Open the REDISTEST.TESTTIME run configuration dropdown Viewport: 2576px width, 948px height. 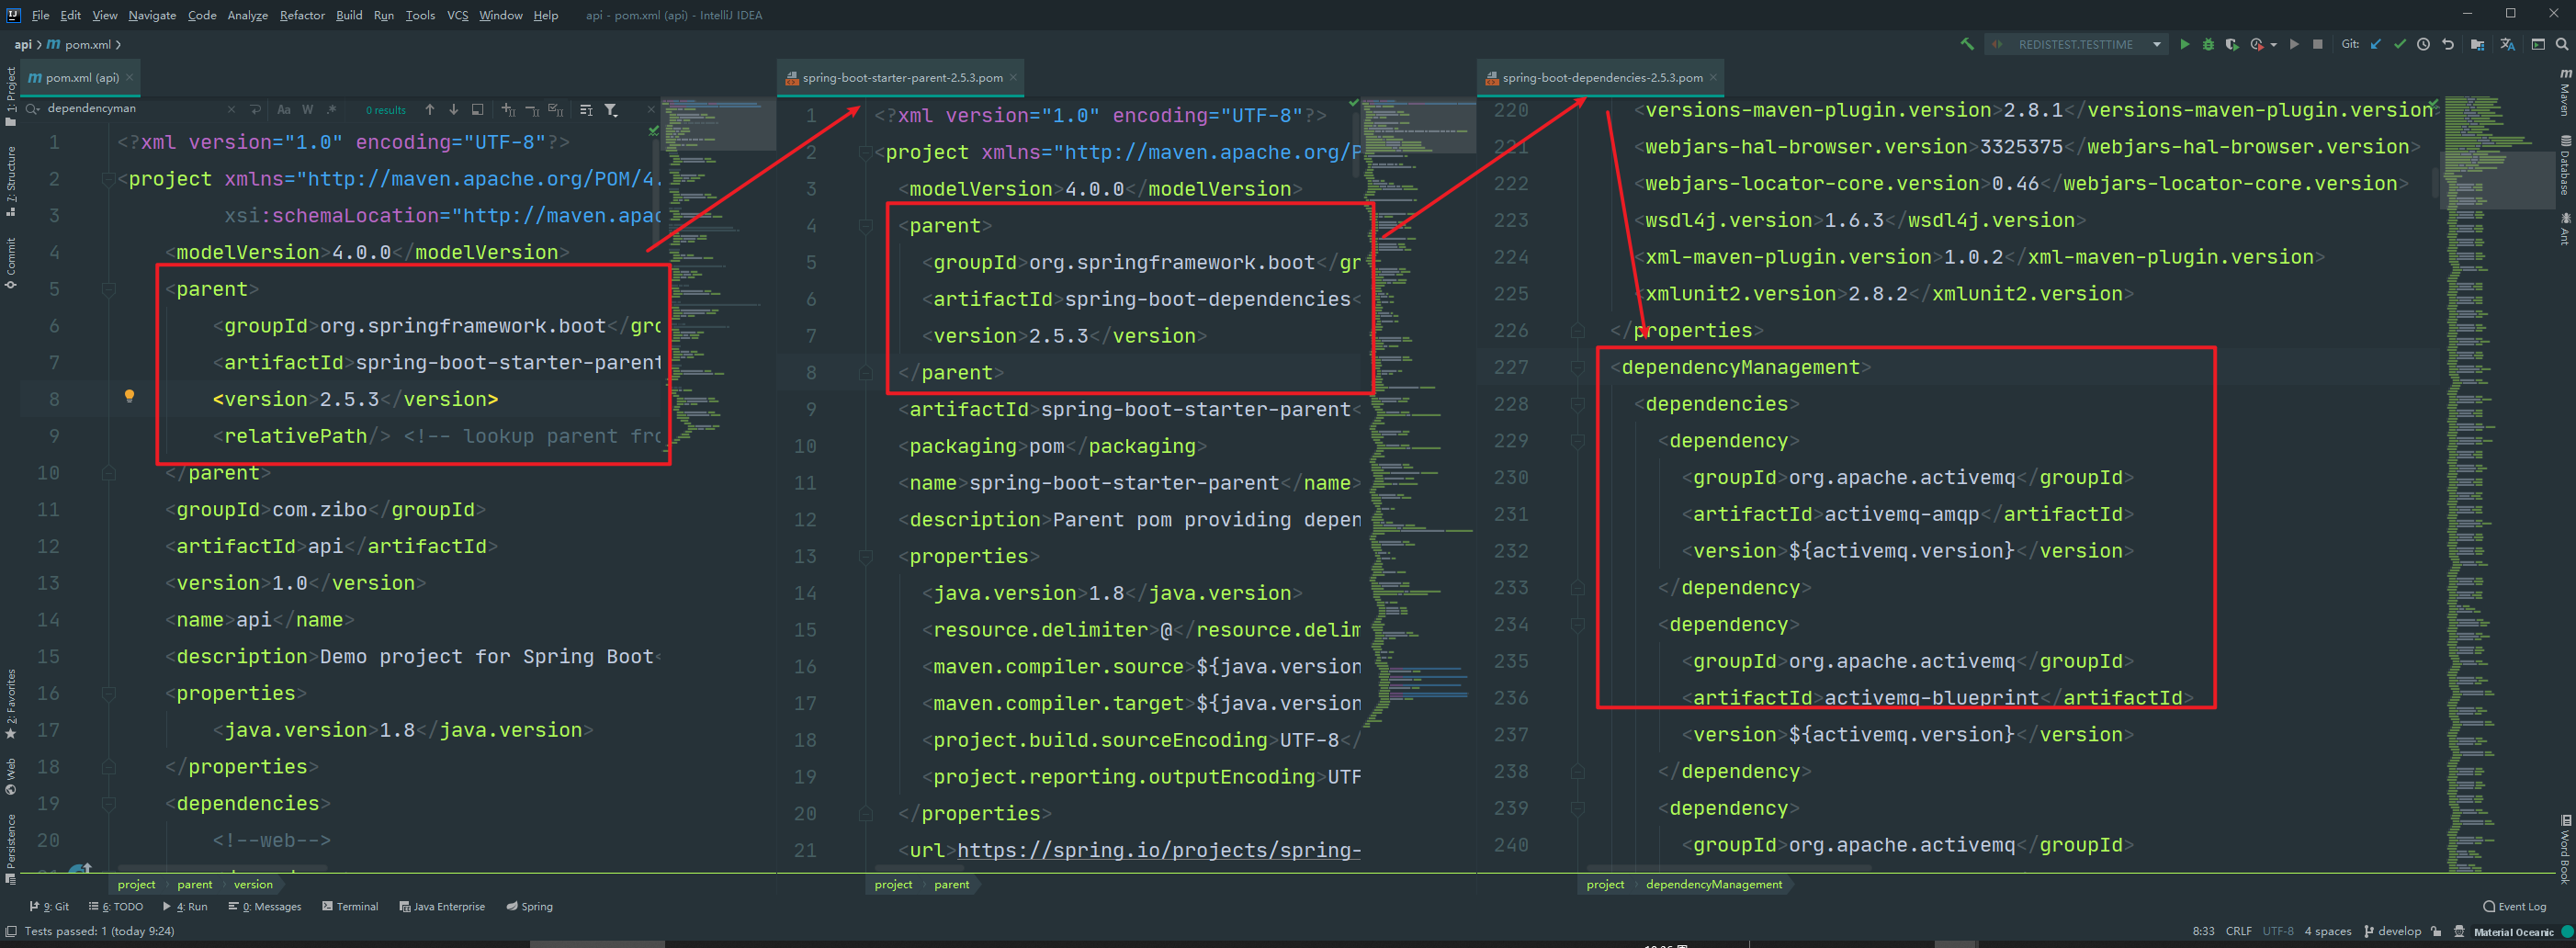click(2157, 45)
